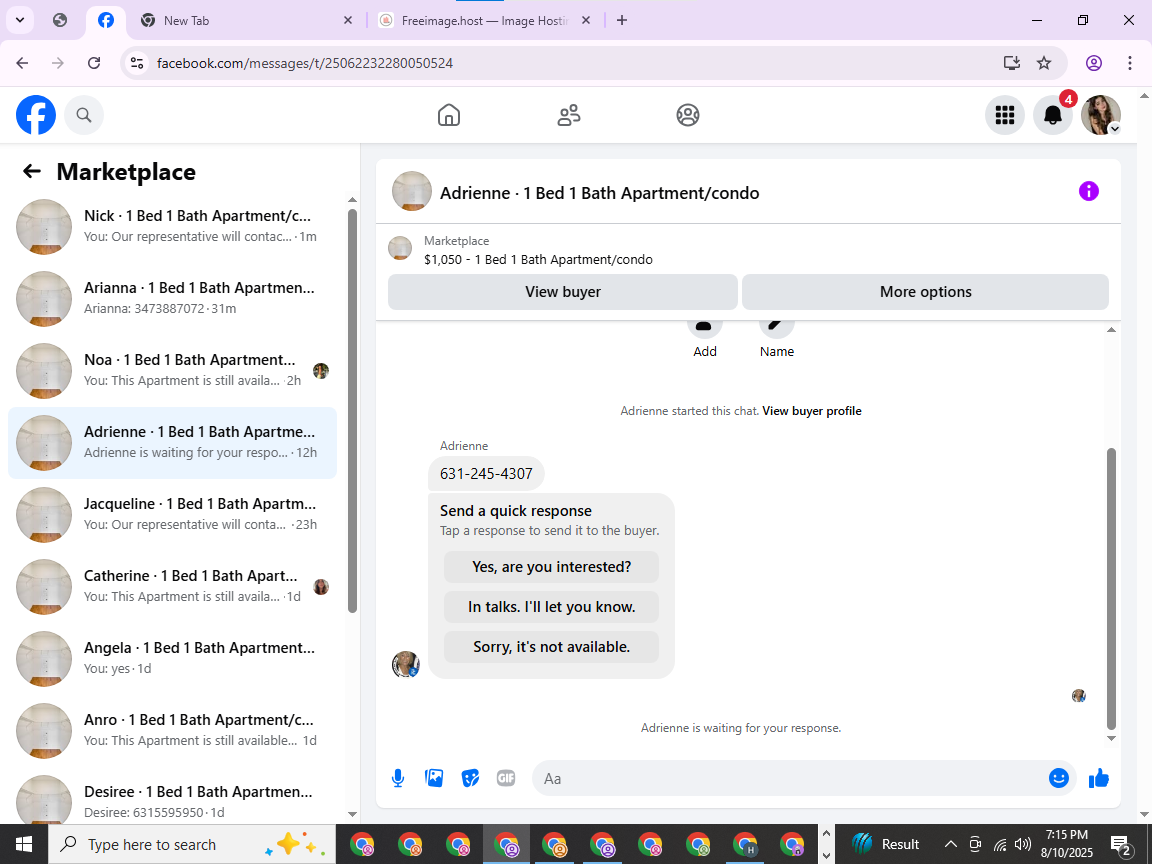
Task: Open the Facebook menu grid icon
Action: (x=1004, y=115)
